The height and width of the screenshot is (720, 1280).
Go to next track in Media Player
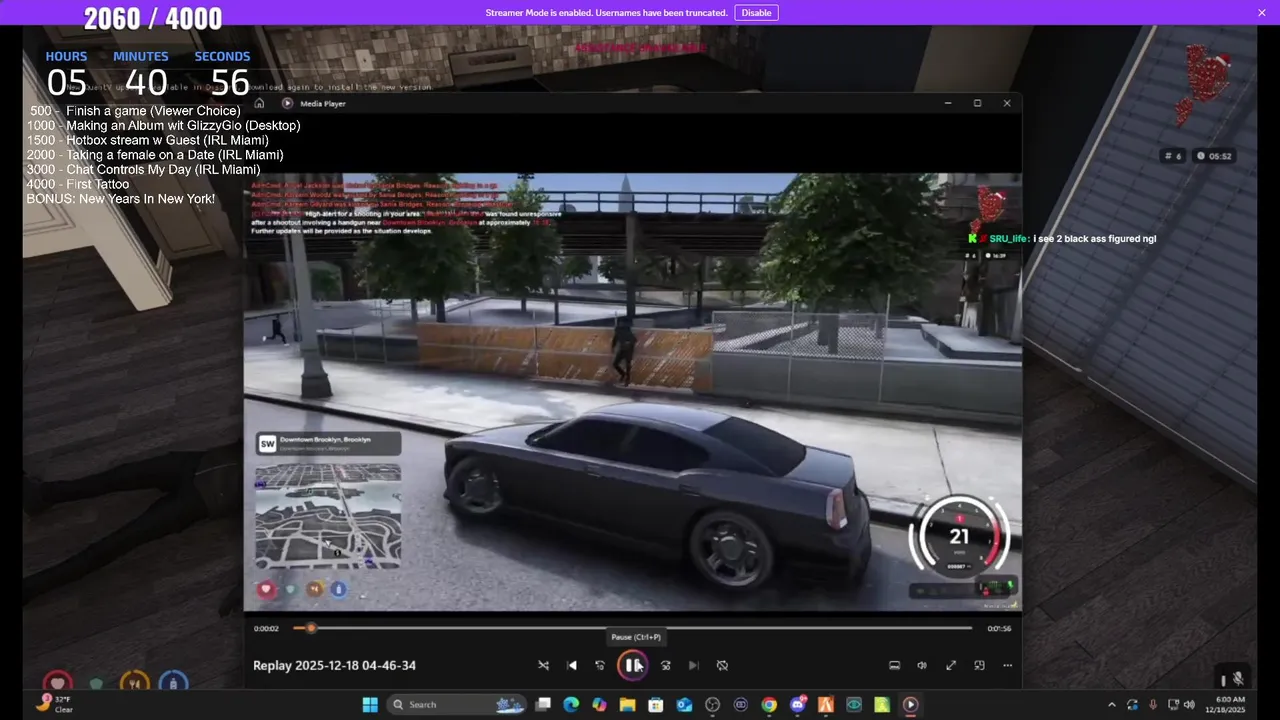pos(693,665)
